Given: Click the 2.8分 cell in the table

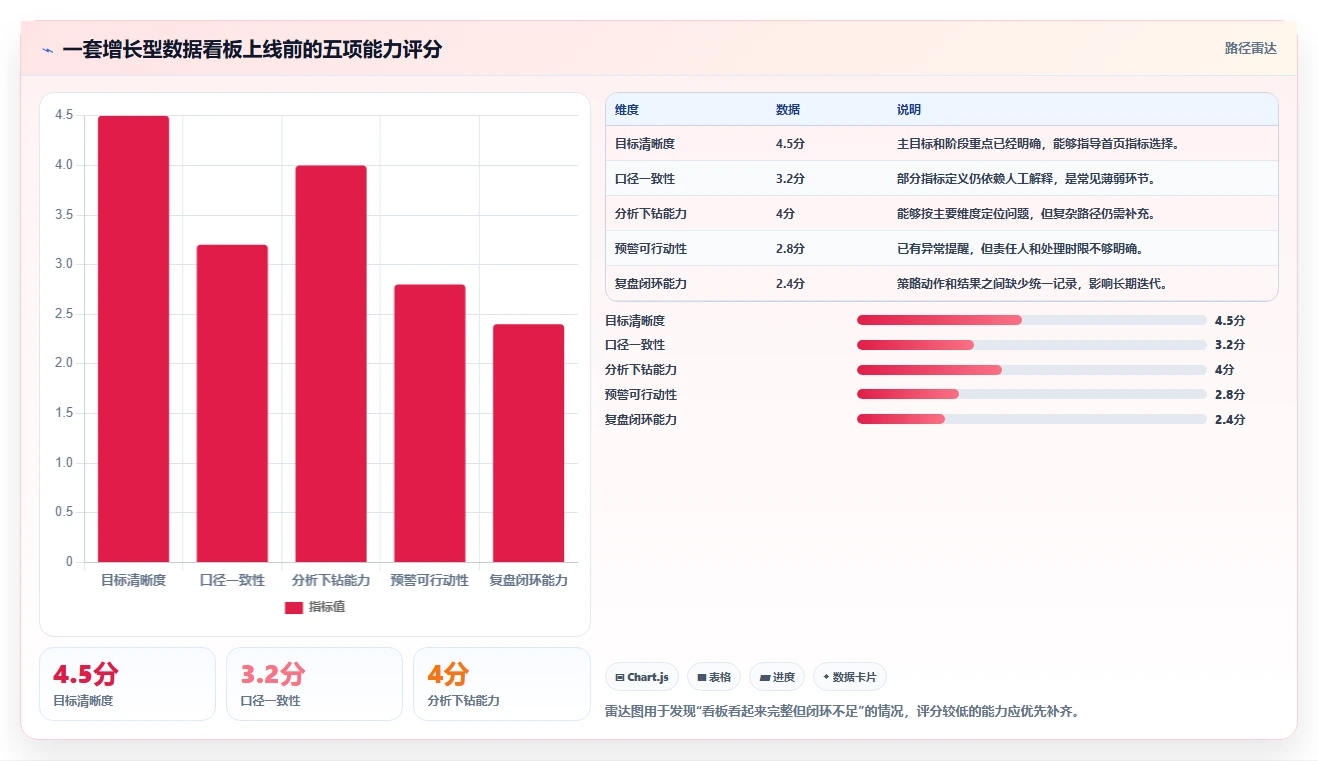Looking at the screenshot, I should [790, 249].
